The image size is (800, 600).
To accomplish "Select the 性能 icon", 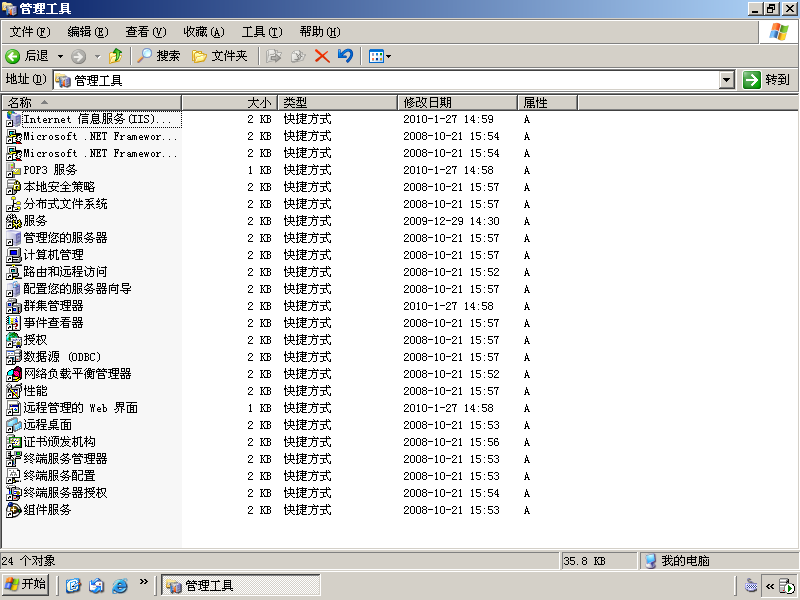I will pos(13,391).
